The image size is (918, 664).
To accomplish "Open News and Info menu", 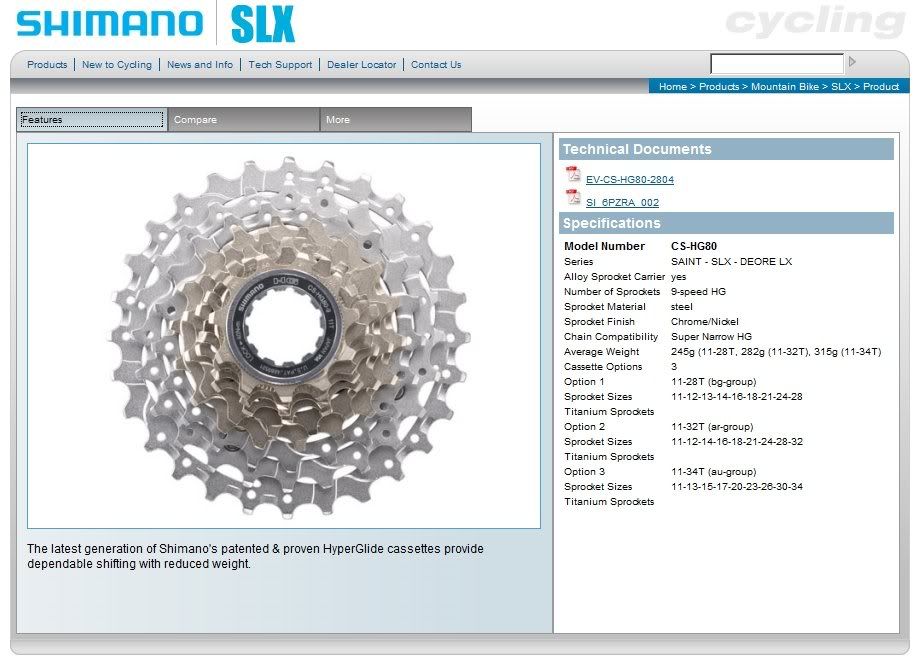I will click(x=200, y=64).
